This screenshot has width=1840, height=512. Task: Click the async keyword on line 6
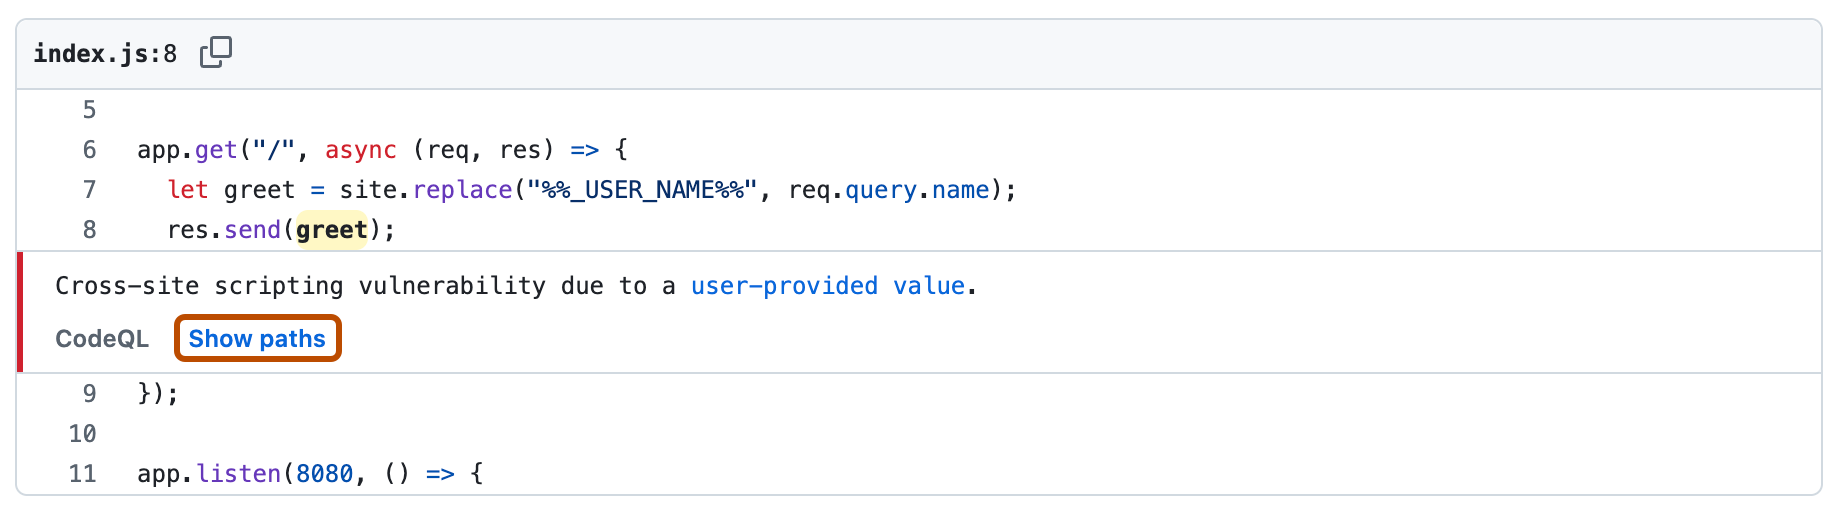[360, 150]
